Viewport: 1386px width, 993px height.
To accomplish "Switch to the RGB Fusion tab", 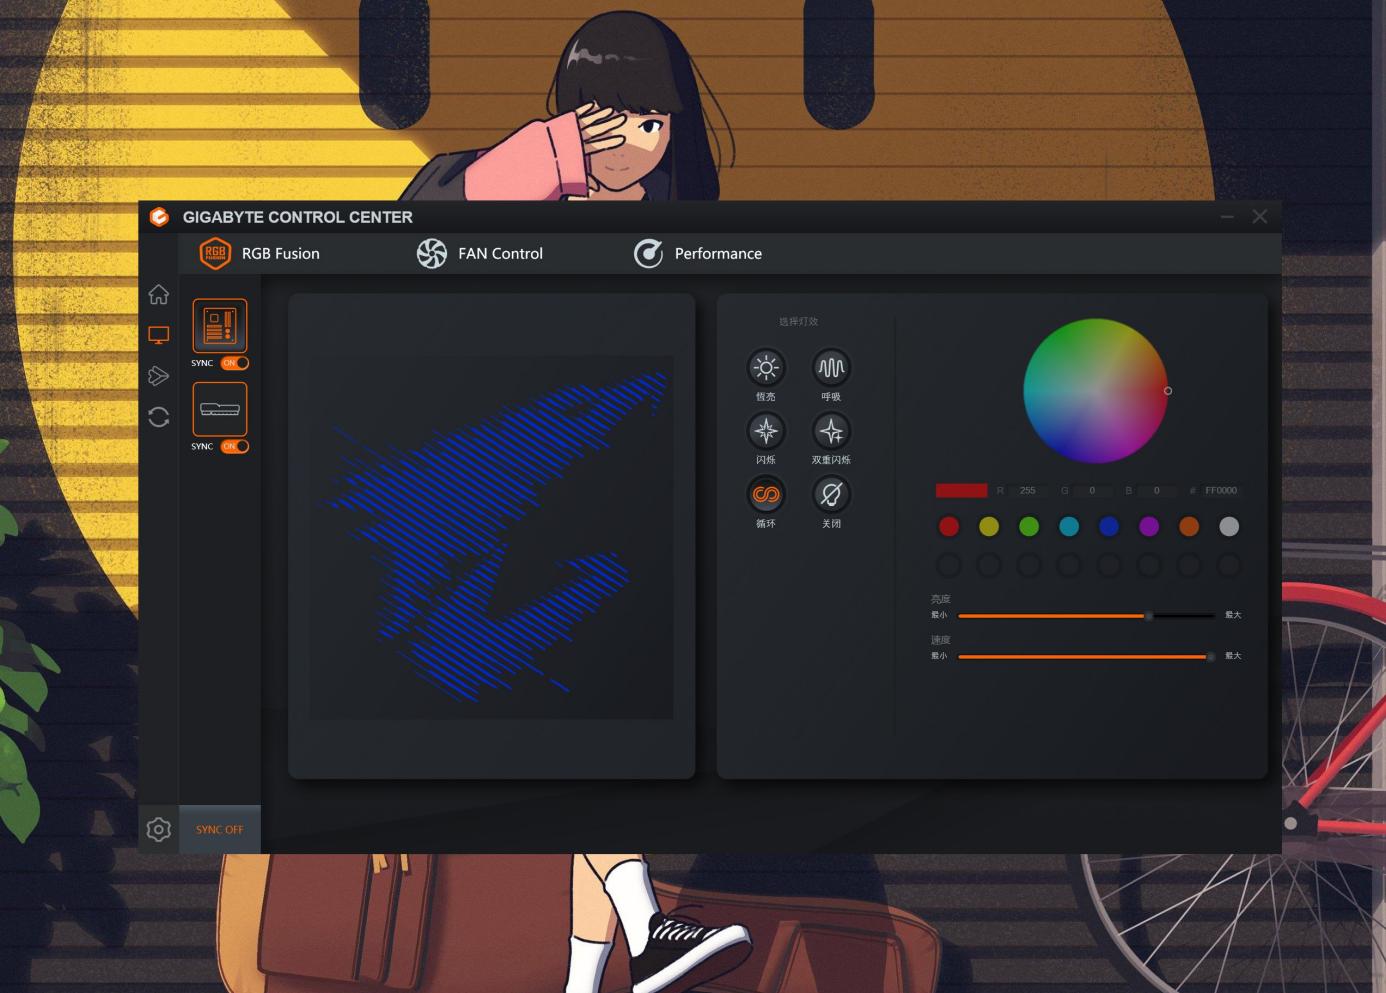I will [259, 254].
